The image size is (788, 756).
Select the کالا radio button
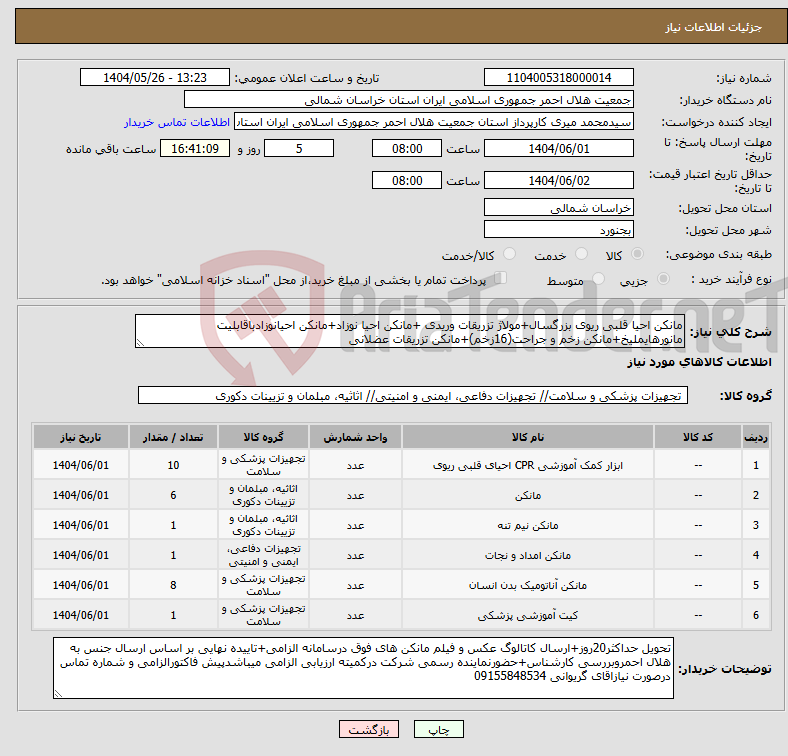[637, 254]
